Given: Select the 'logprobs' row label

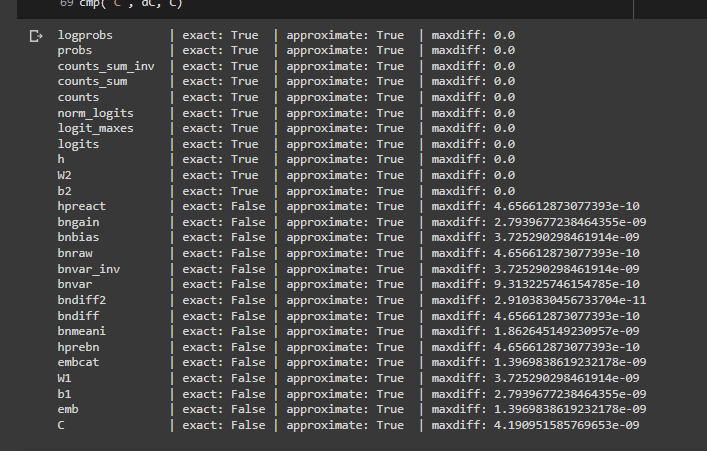Looking at the screenshot, I should click(x=85, y=35).
